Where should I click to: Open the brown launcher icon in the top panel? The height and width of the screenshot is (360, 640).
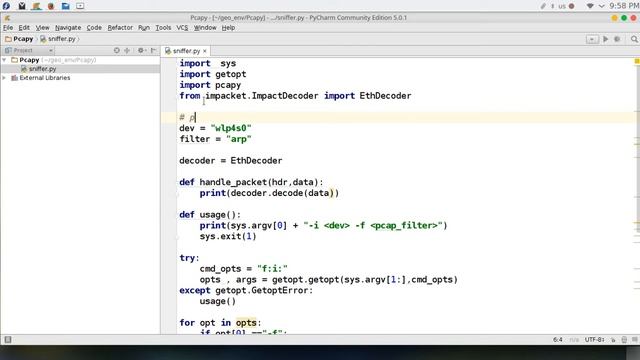[51, 6]
